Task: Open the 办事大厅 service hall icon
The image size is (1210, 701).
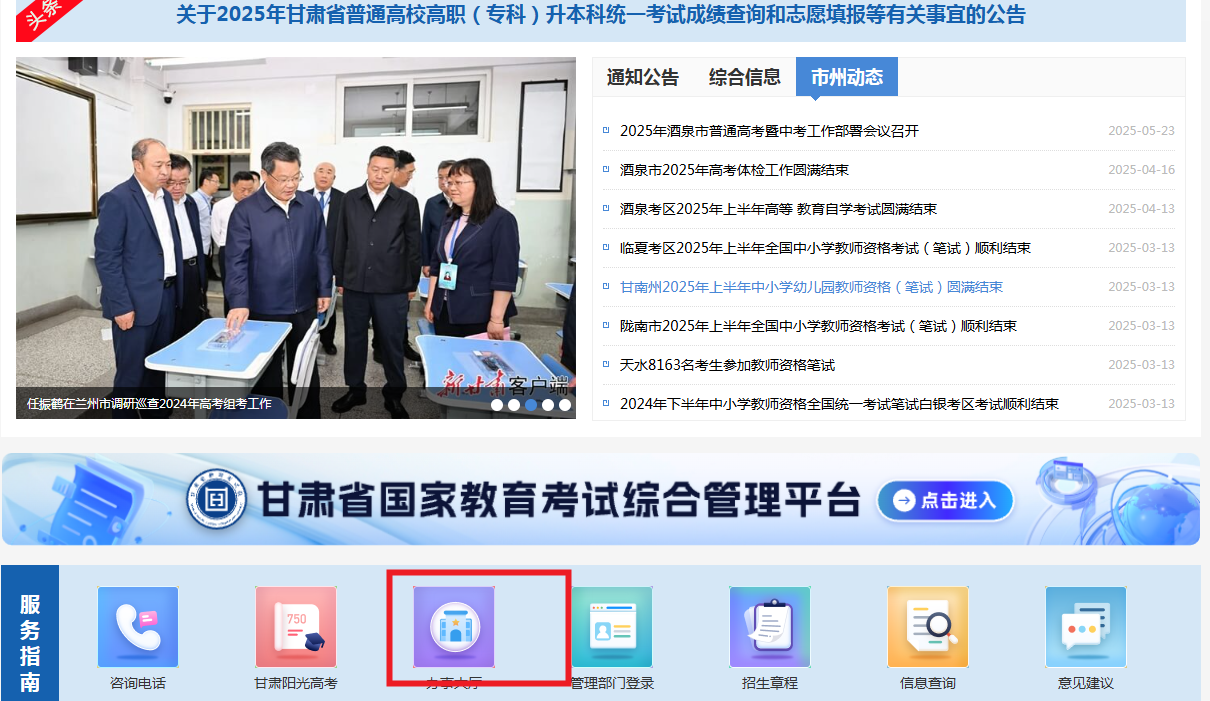Action: (x=454, y=627)
